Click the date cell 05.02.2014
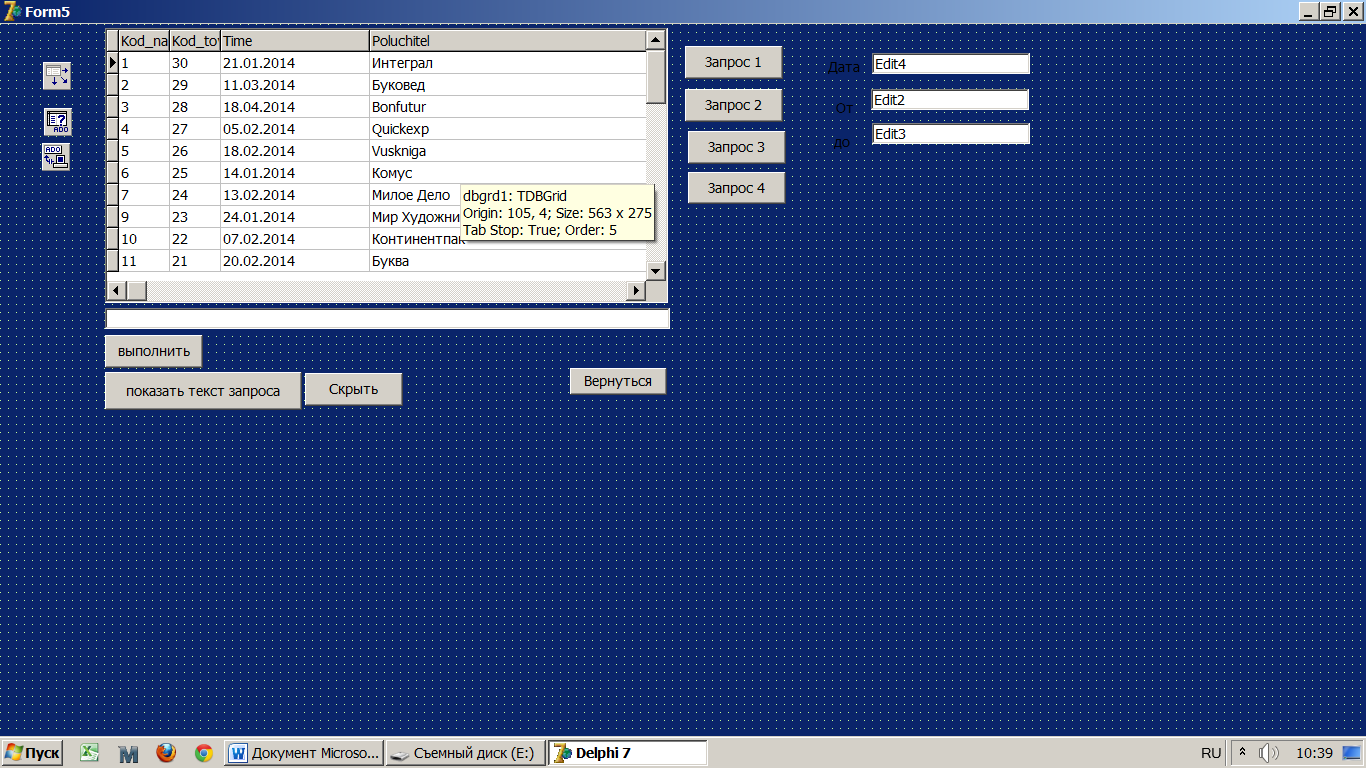The width and height of the screenshot is (1366, 768). (x=295, y=129)
